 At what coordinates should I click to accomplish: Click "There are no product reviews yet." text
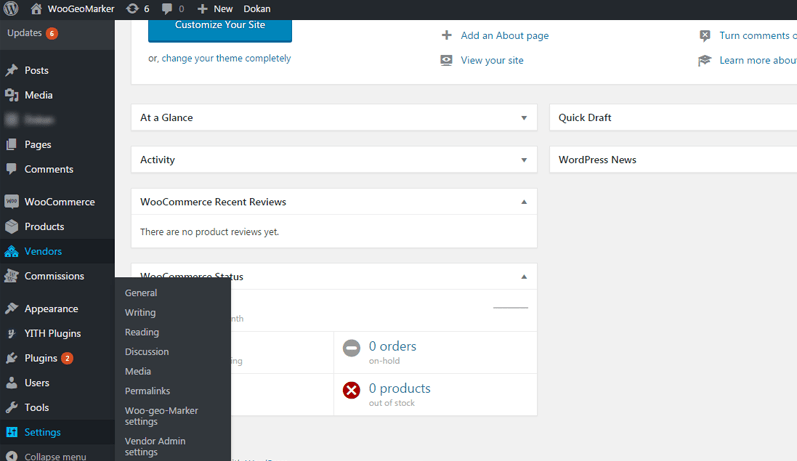coord(209,232)
